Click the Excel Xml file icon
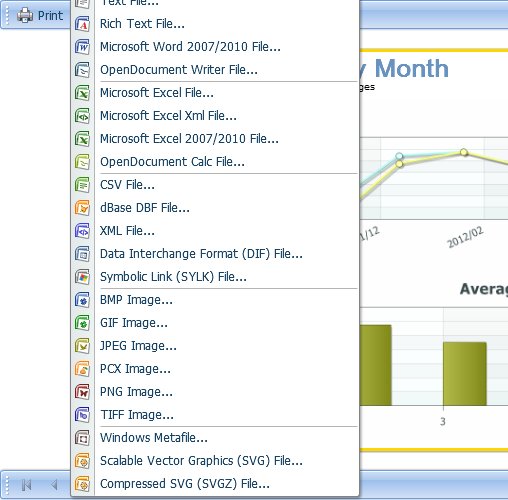508x500 pixels. (x=82, y=116)
